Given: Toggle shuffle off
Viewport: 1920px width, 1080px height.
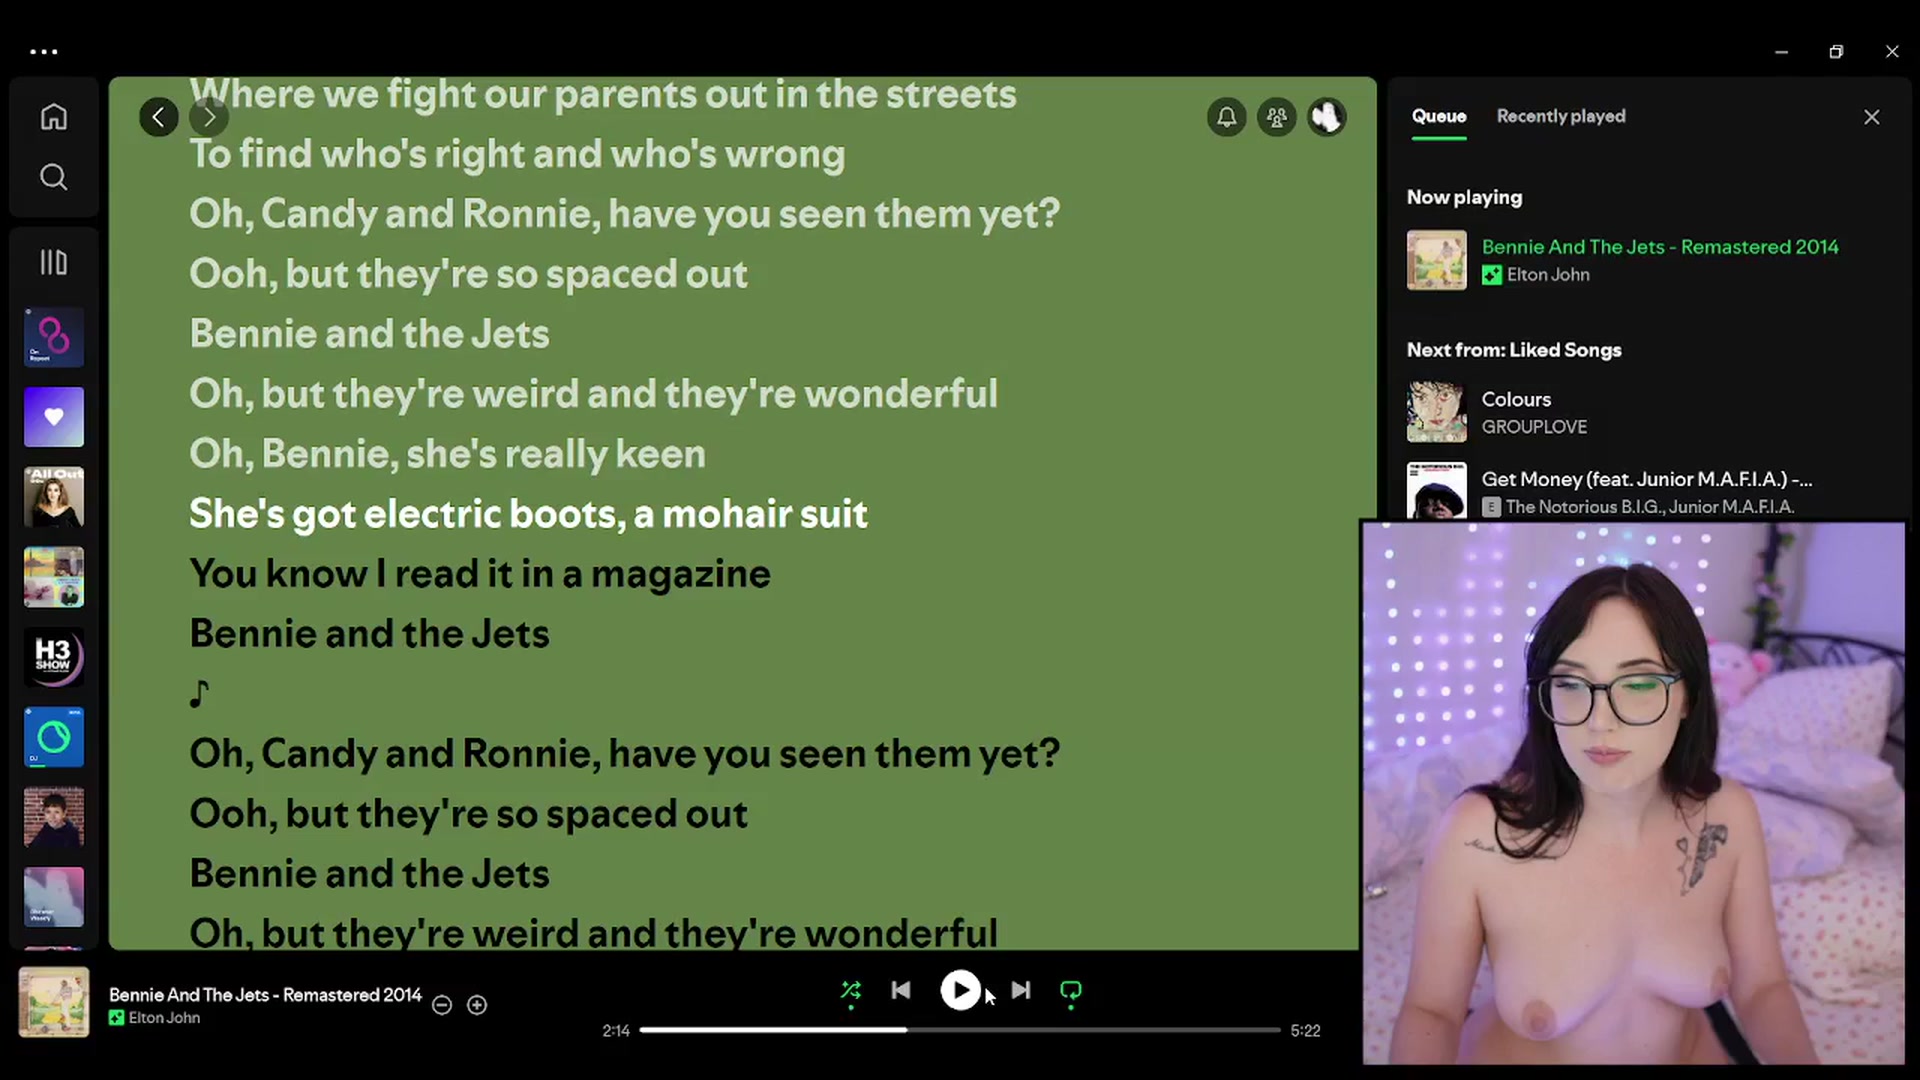Looking at the screenshot, I should (x=851, y=991).
